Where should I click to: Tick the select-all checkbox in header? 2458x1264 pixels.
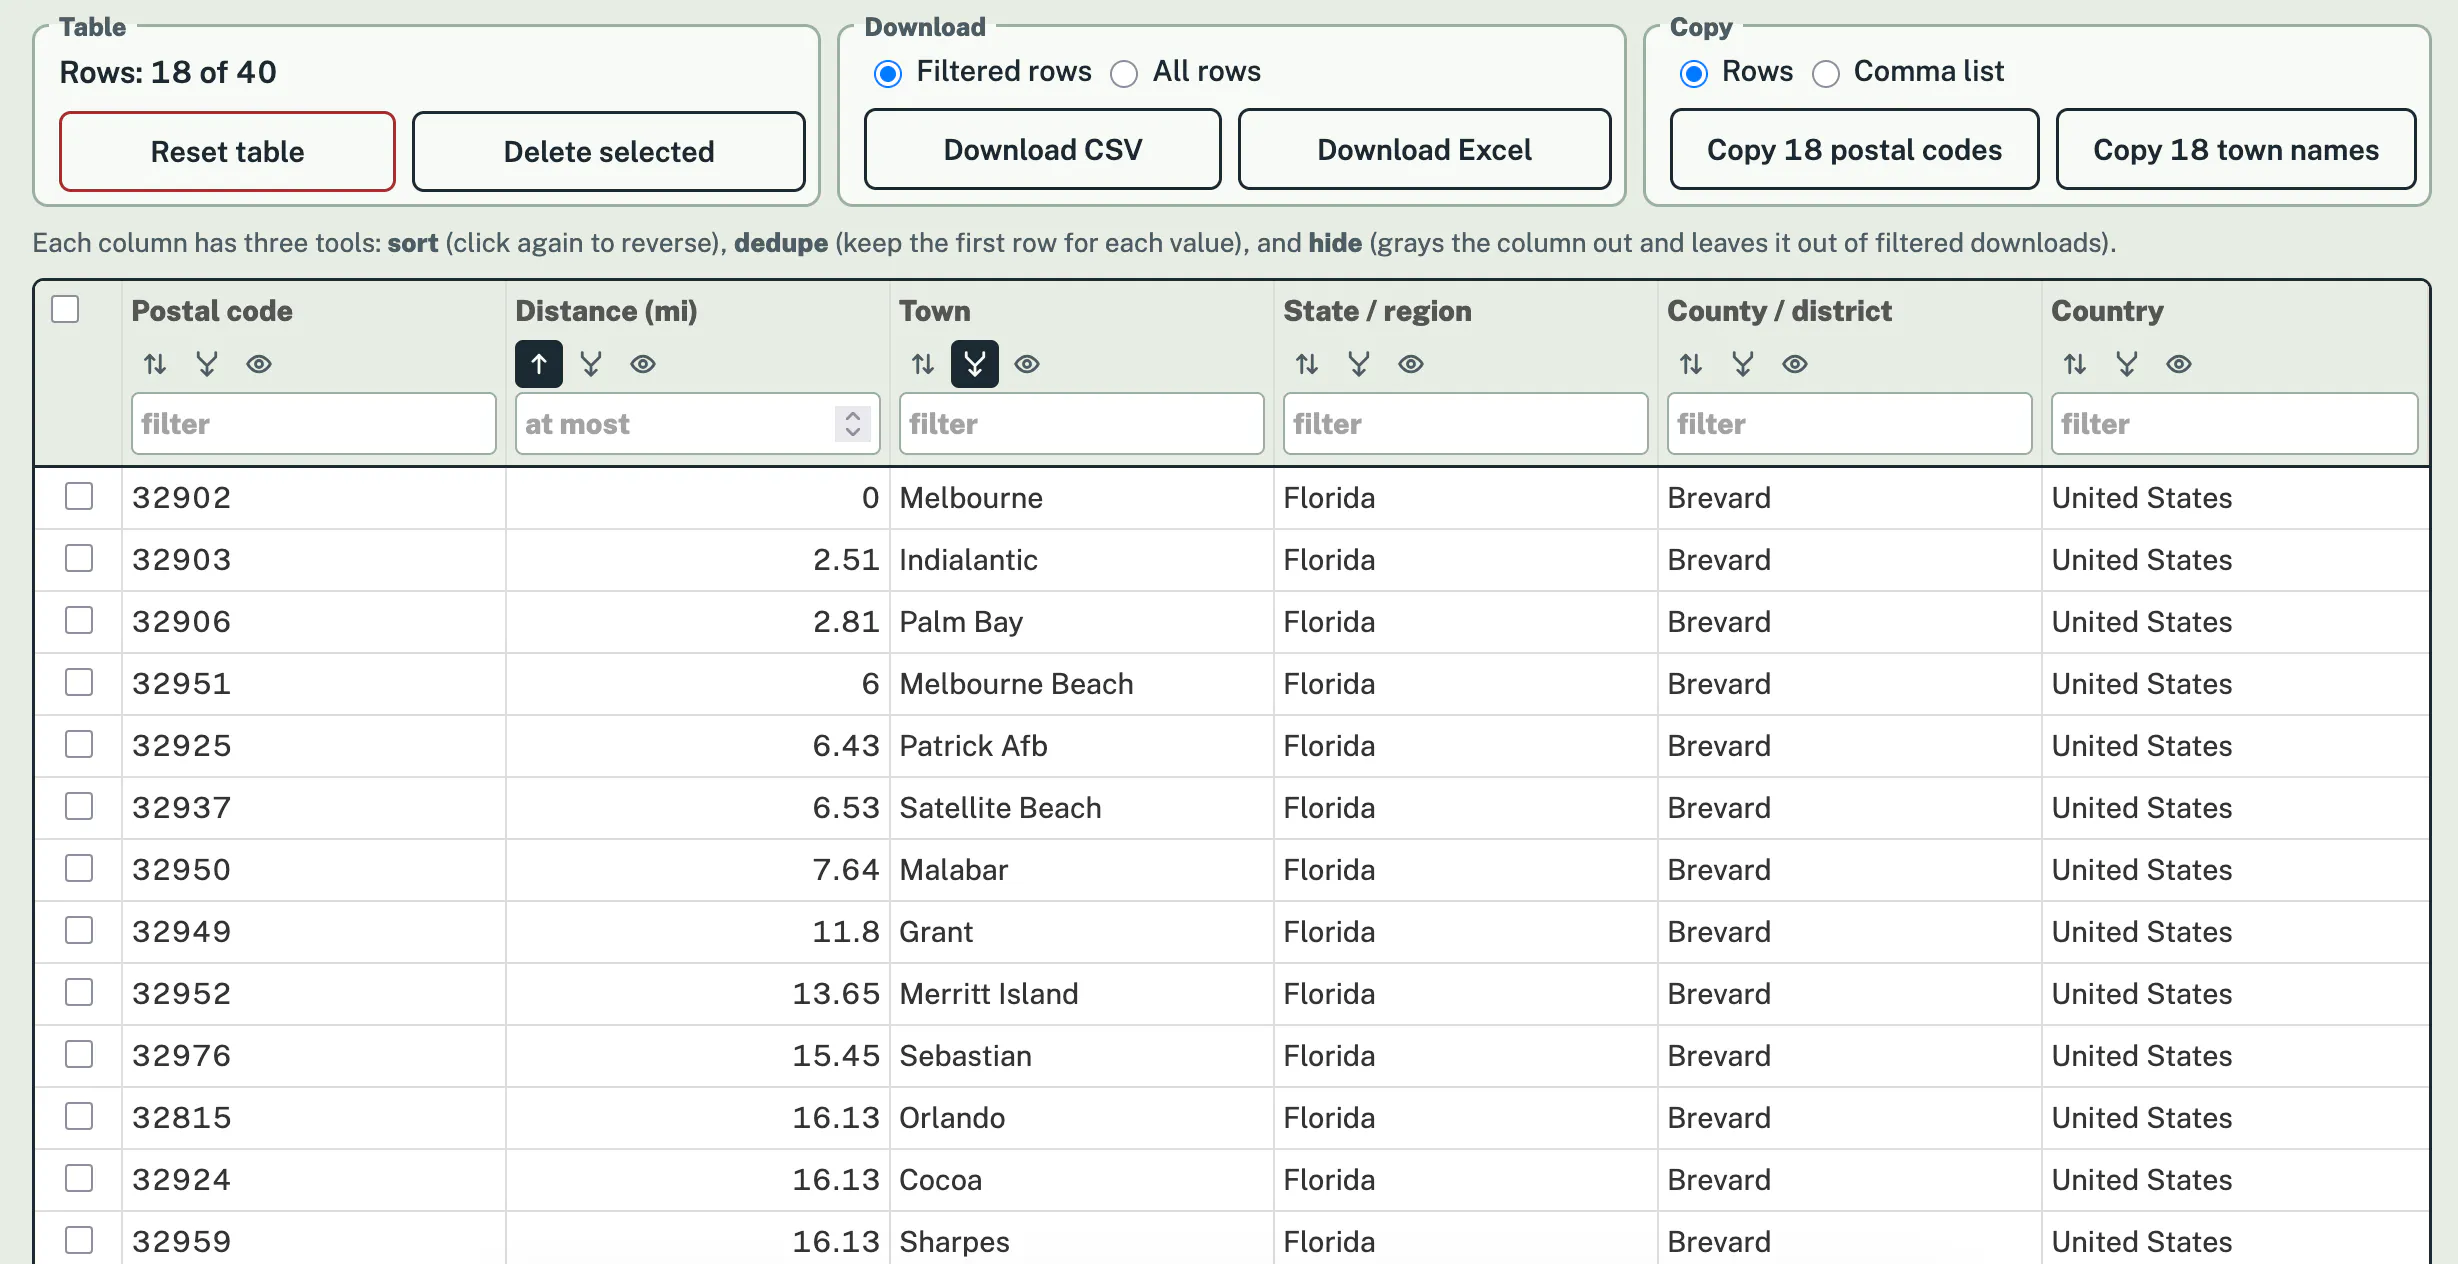point(65,309)
